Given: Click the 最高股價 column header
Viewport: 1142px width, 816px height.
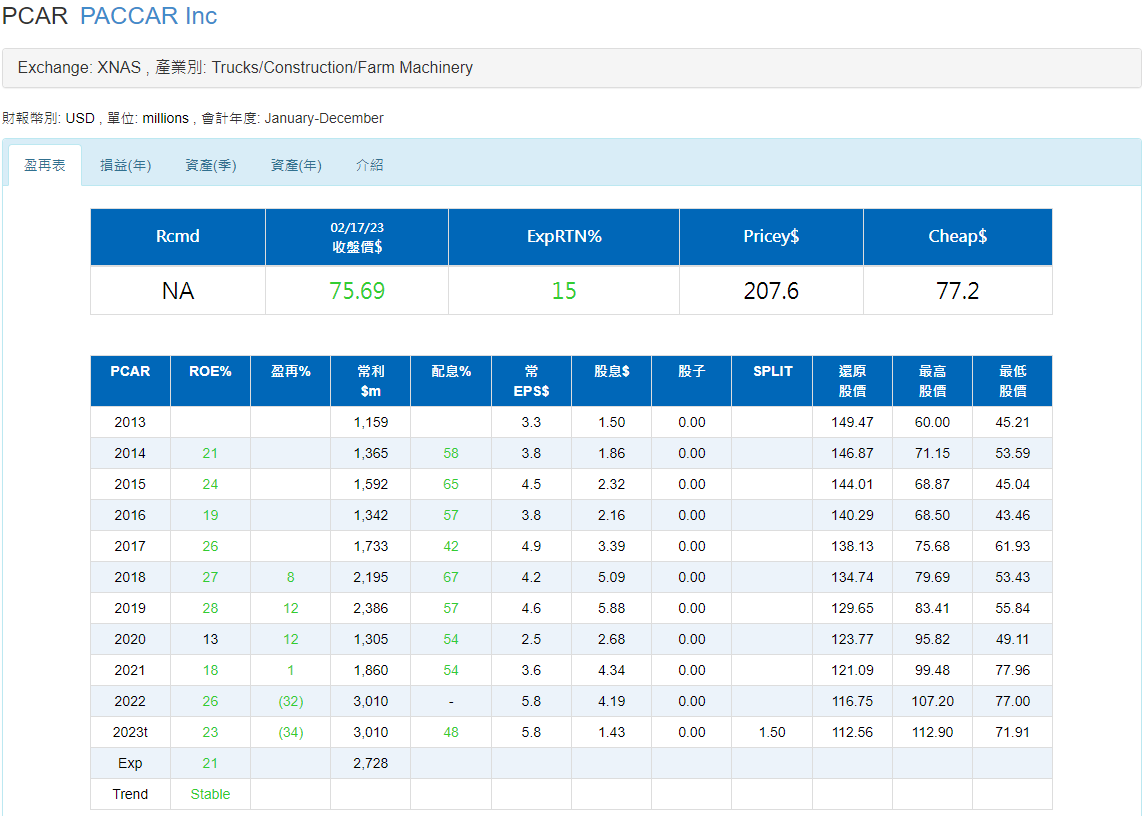Looking at the screenshot, I should (932, 380).
